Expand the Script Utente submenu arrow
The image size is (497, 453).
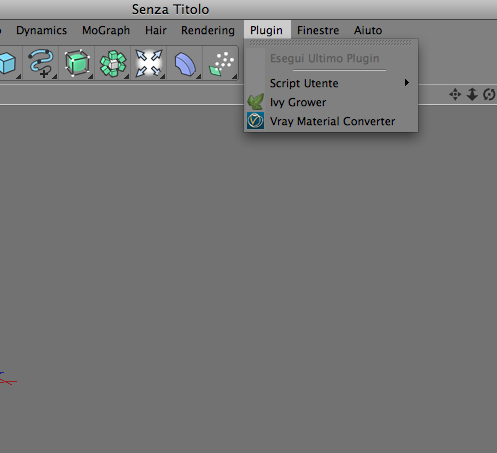pyautogui.click(x=407, y=83)
